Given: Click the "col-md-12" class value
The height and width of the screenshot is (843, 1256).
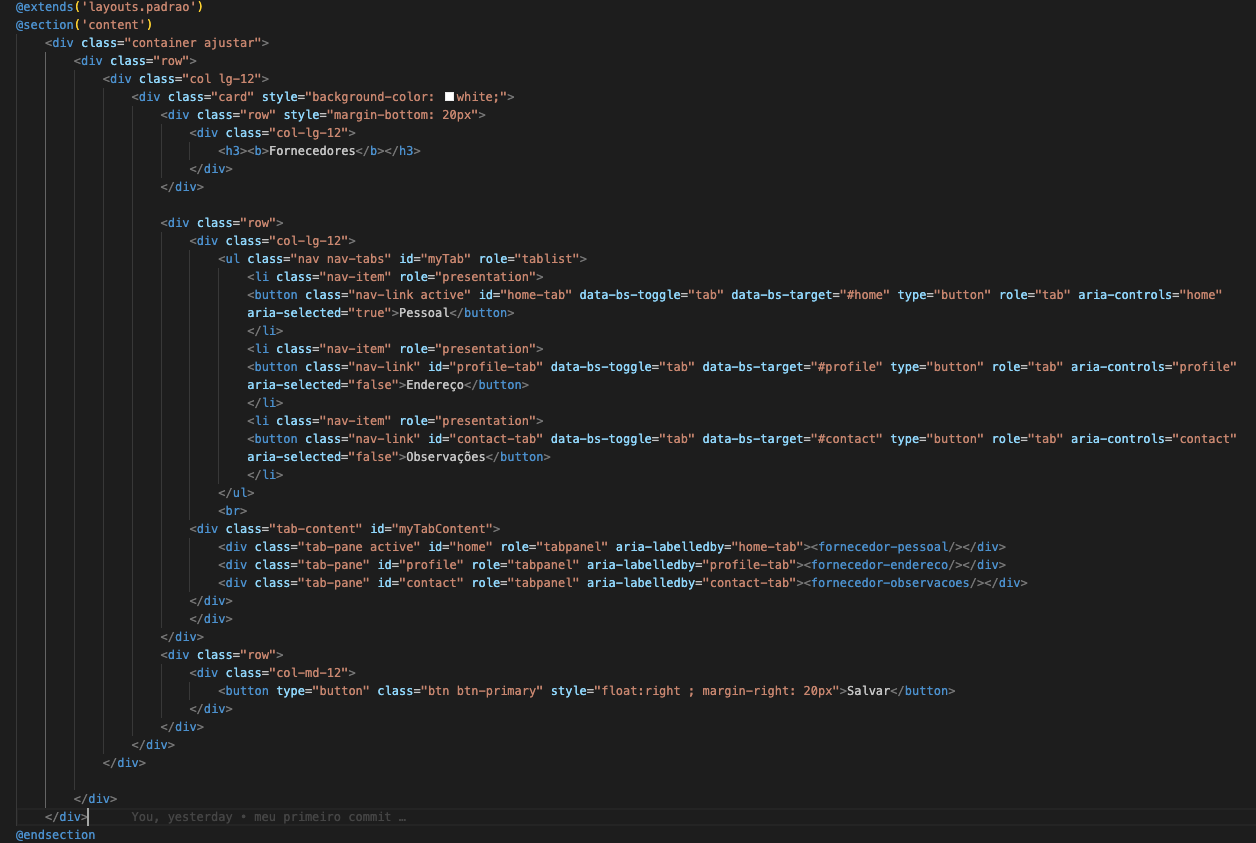Looking at the screenshot, I should [x=309, y=673].
